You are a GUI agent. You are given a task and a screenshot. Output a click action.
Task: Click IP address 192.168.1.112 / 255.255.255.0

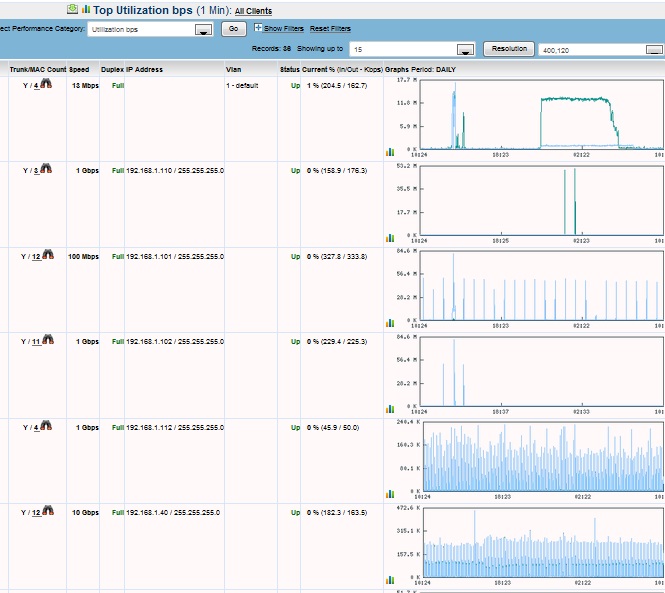click(175, 428)
